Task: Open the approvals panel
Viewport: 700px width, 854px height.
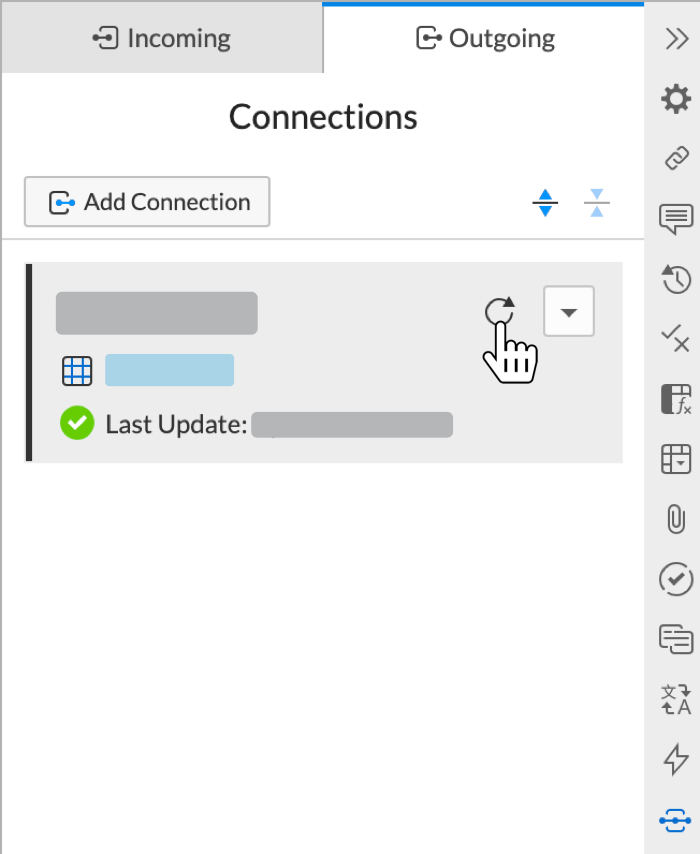Action: tap(676, 580)
